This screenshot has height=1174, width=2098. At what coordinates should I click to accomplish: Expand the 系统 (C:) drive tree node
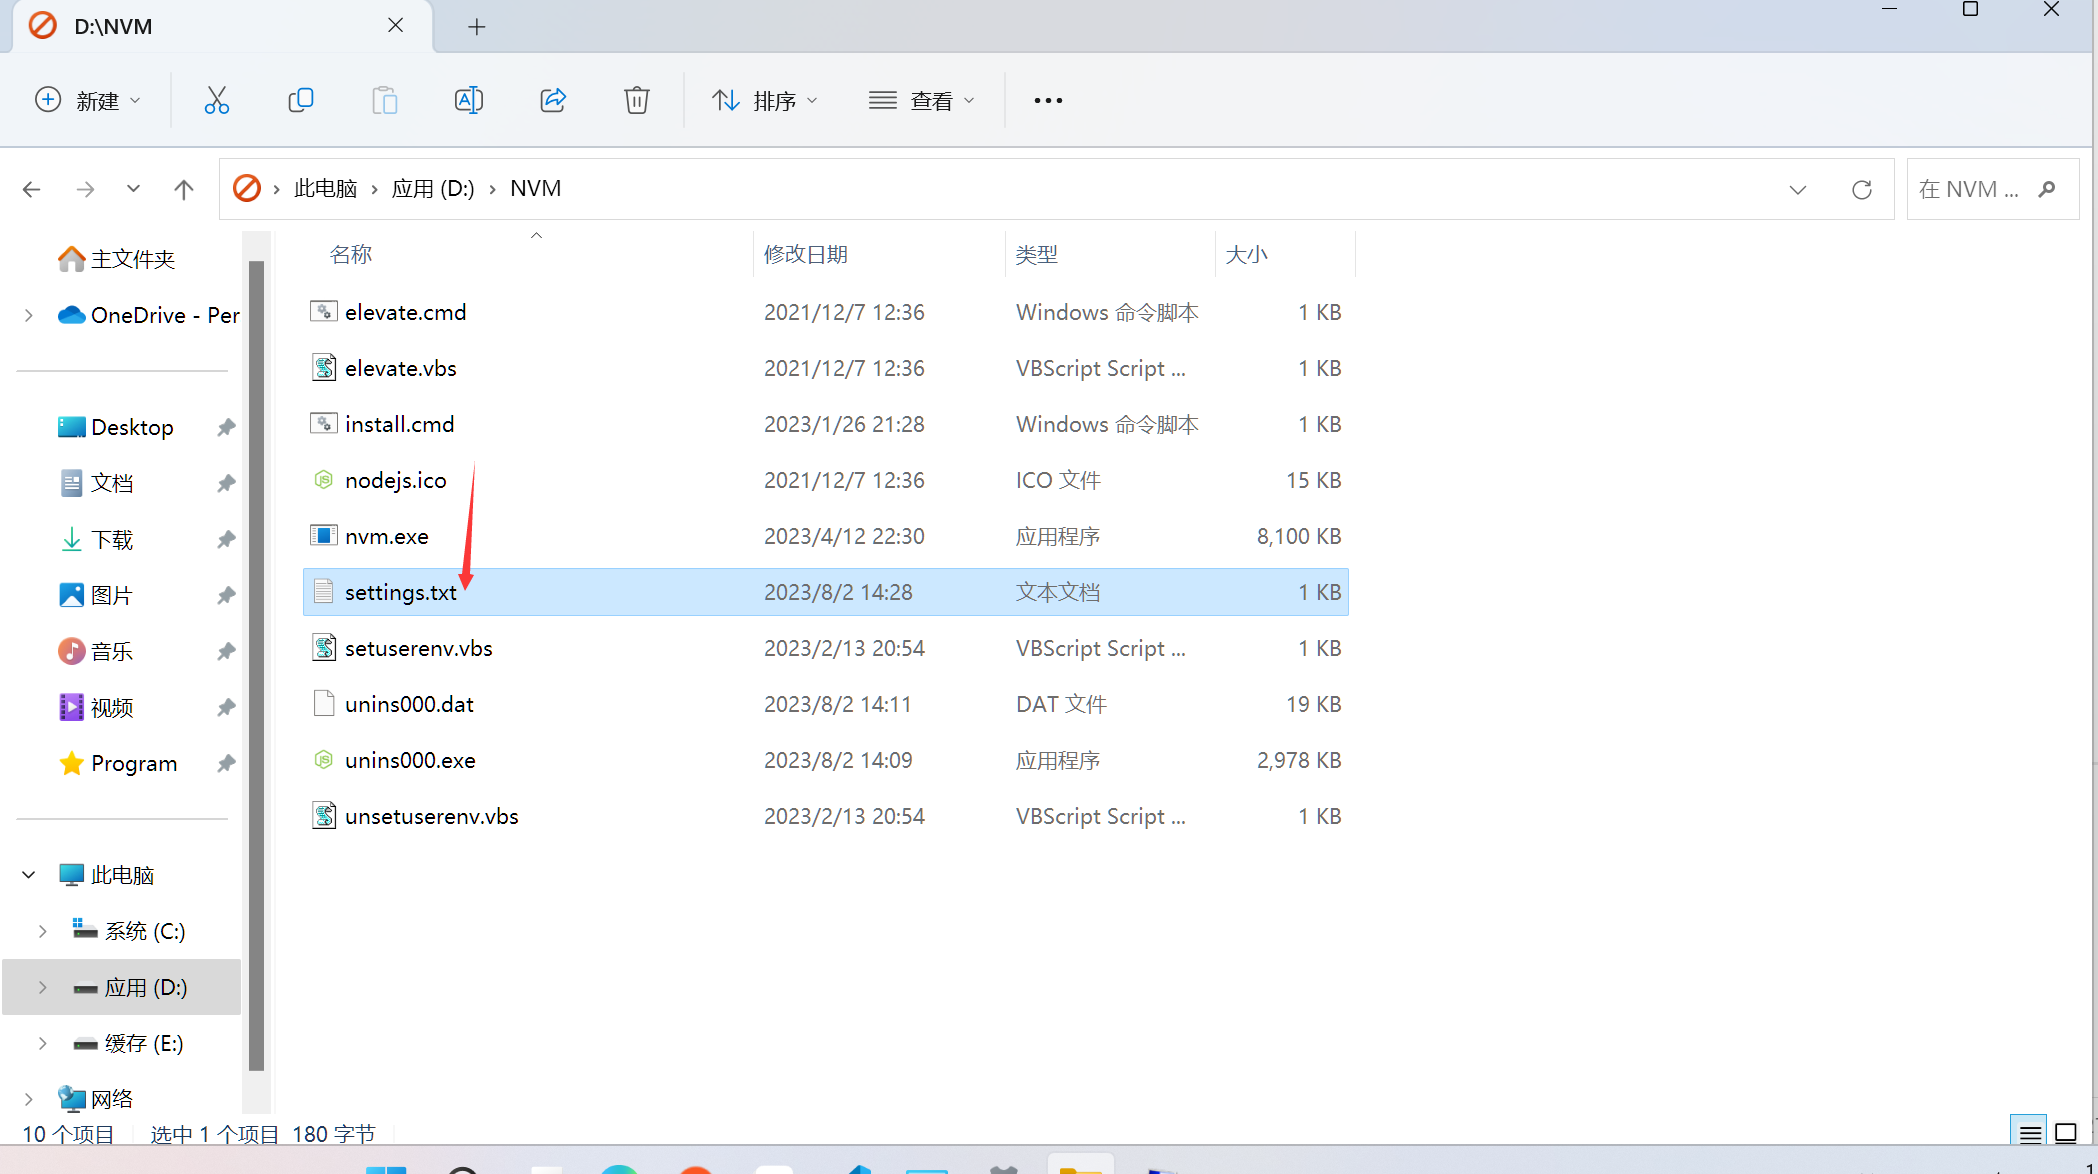click(x=42, y=931)
